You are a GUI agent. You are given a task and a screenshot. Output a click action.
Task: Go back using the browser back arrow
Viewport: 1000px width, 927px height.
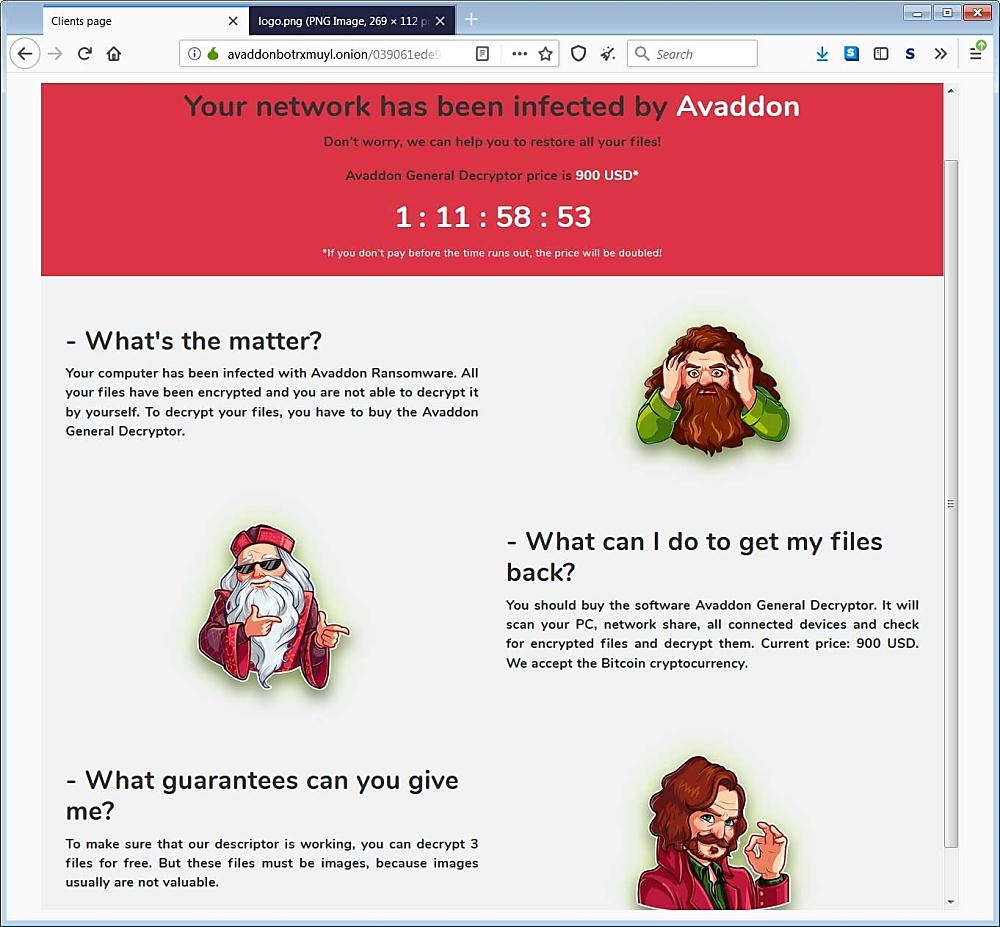25,54
